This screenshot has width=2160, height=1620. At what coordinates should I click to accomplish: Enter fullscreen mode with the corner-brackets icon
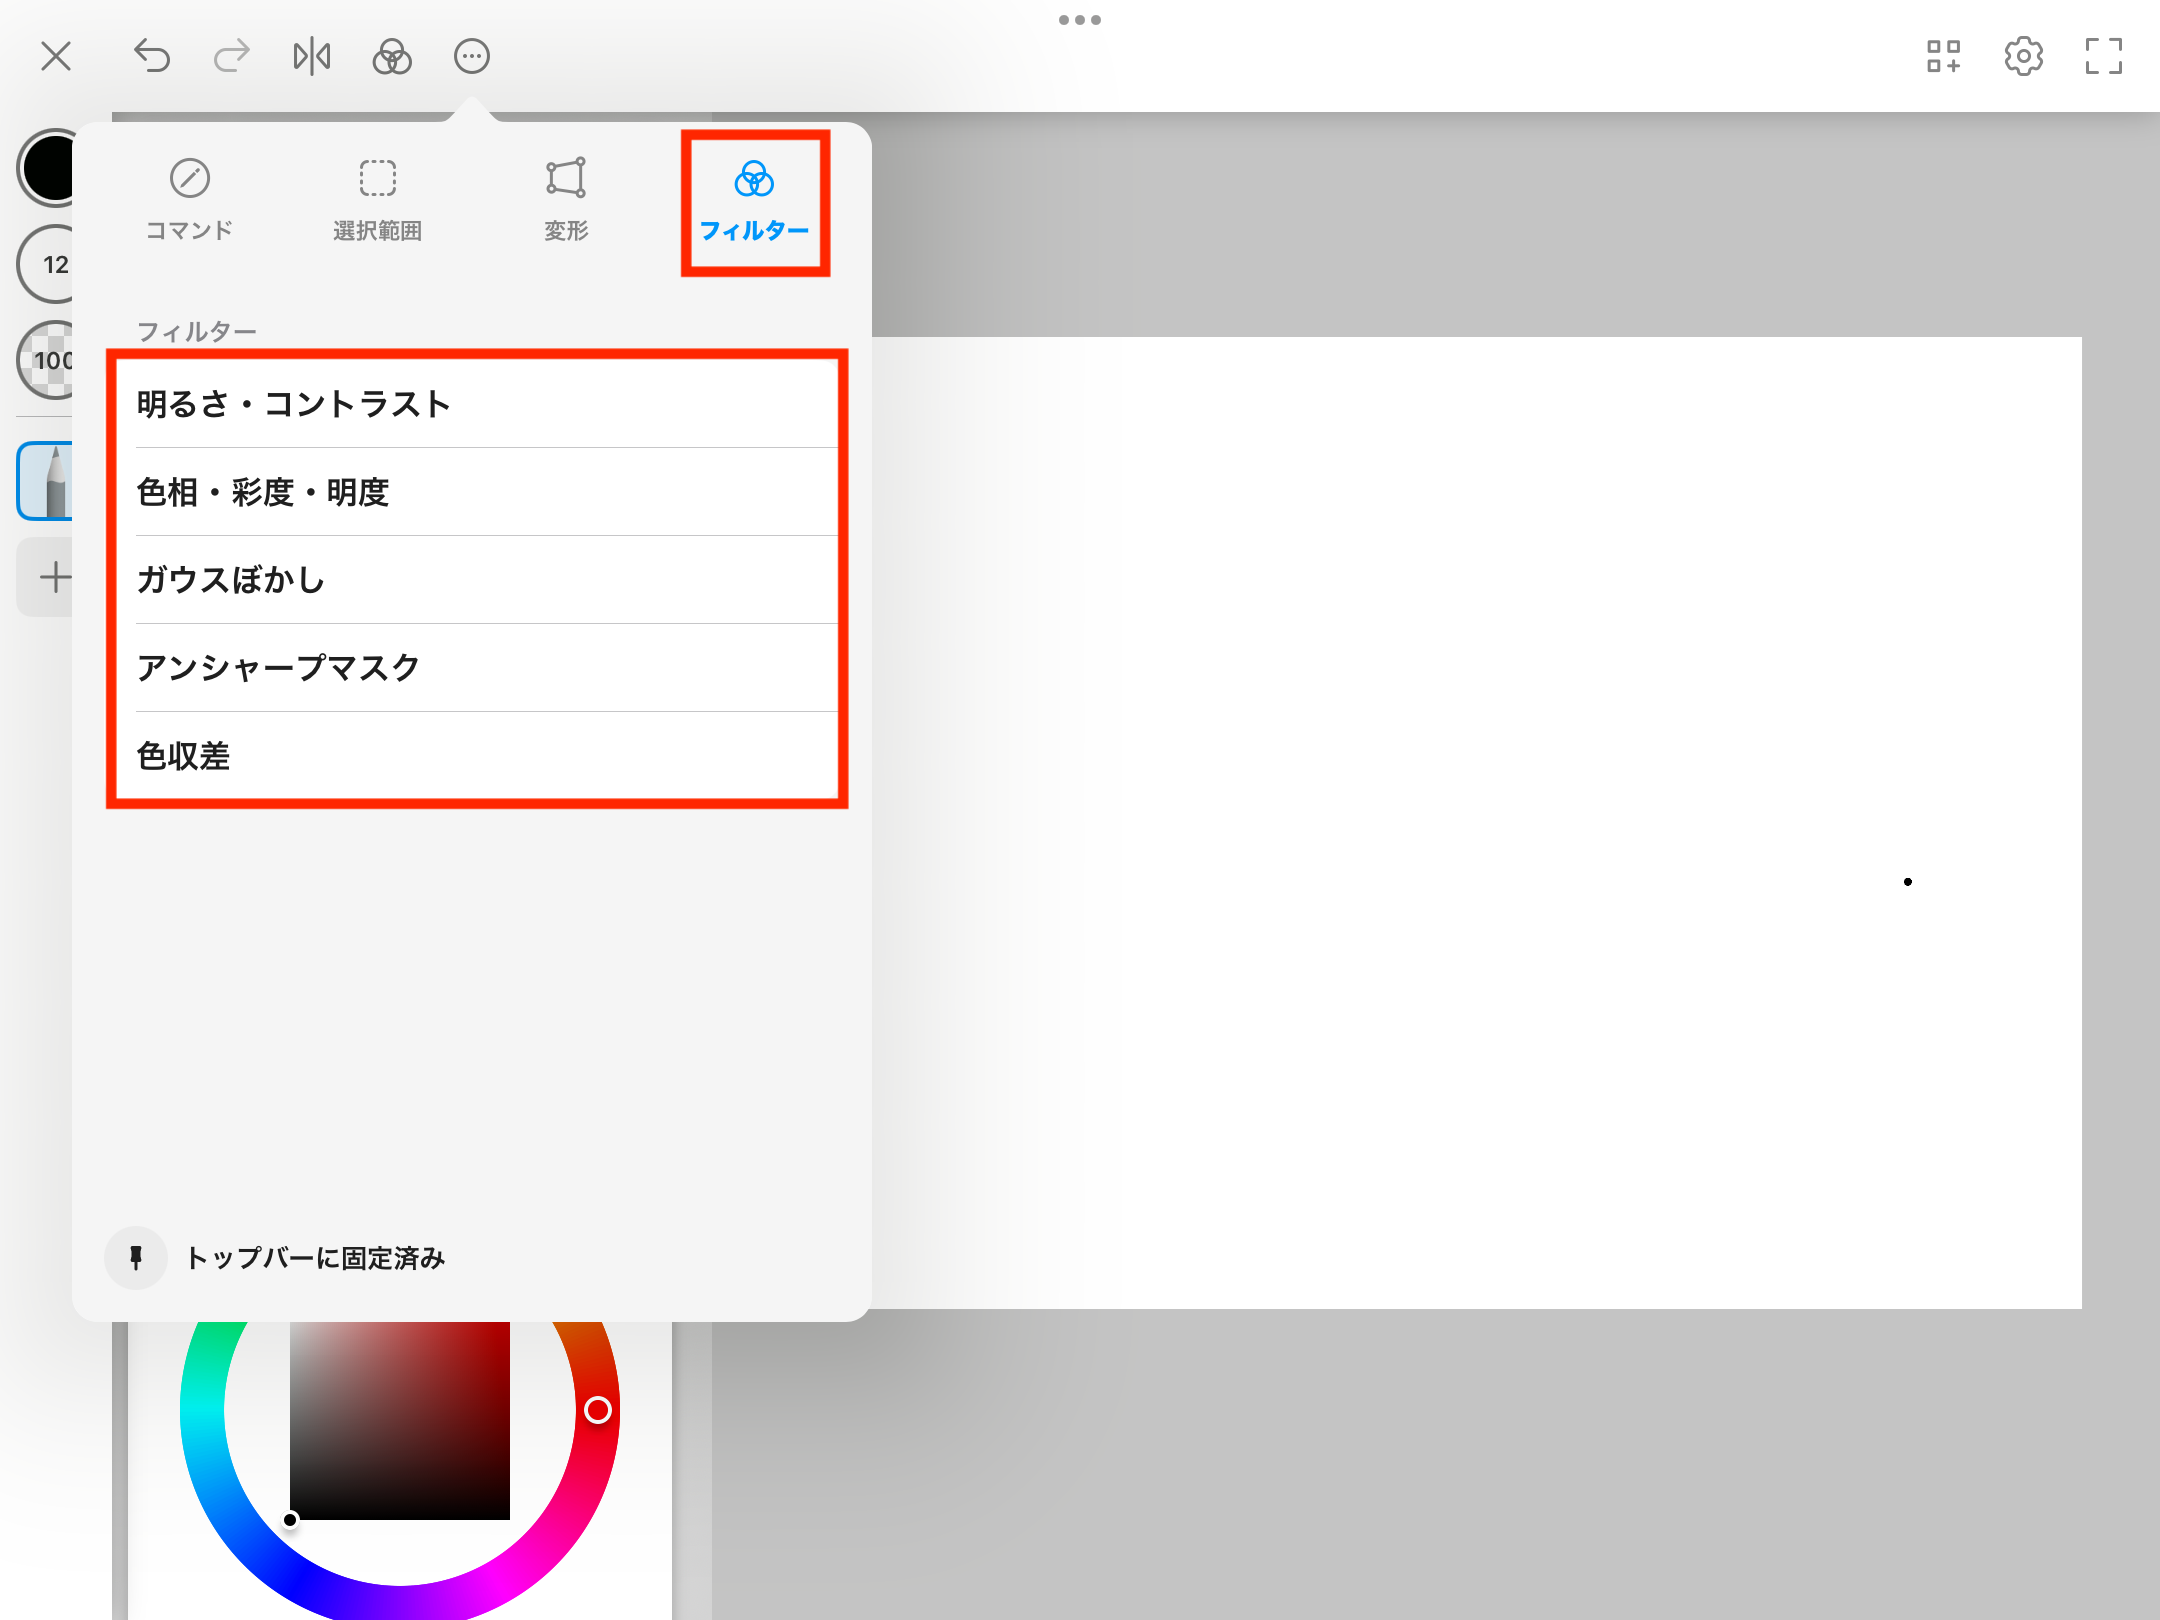[2104, 56]
